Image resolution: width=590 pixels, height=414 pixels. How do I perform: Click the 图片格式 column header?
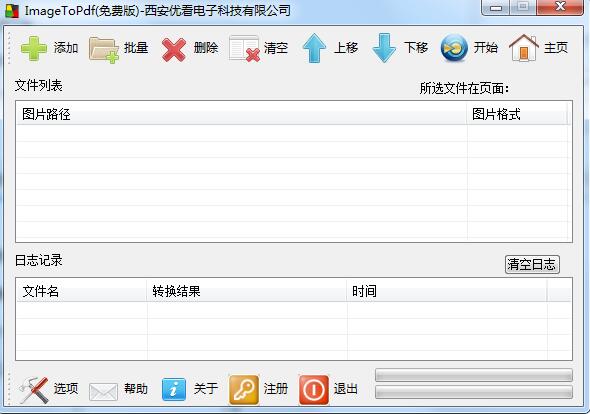pyautogui.click(x=517, y=114)
